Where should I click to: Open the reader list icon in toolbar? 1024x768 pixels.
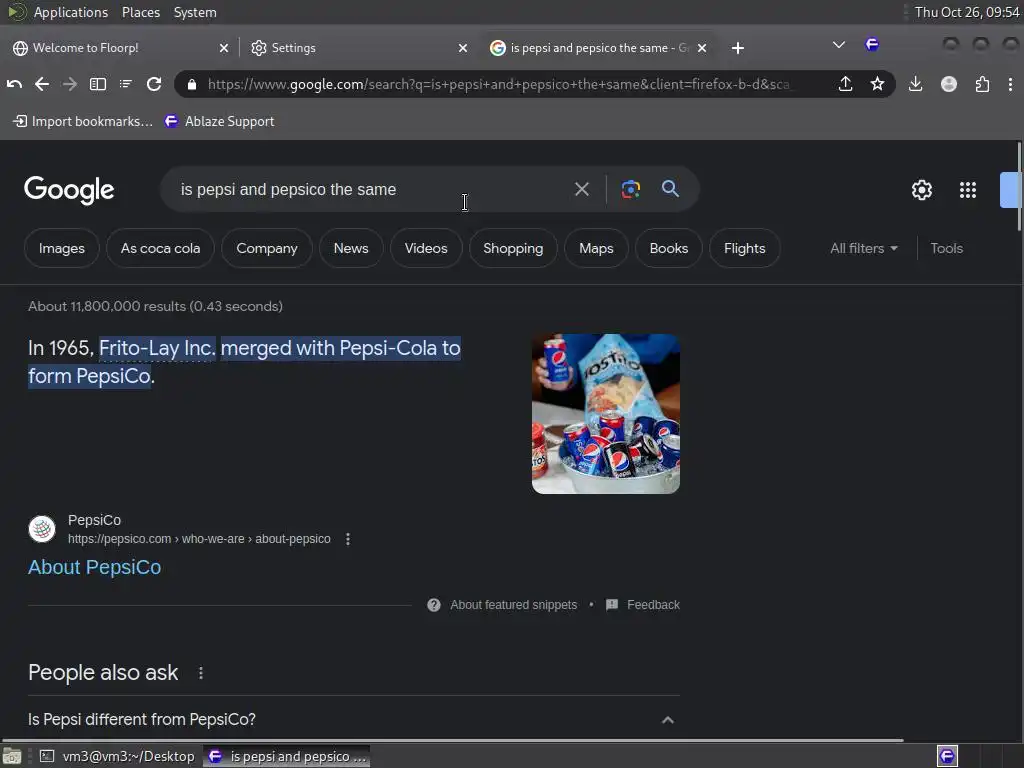[x=125, y=84]
